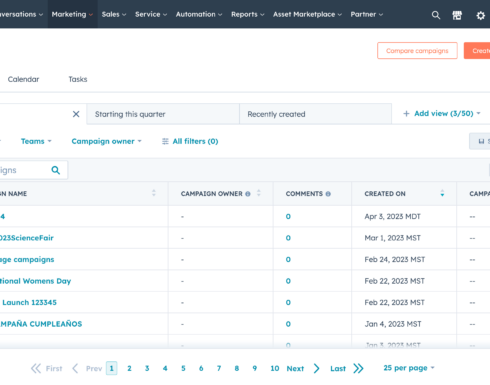Open the International Womens Day campaign
This screenshot has height=385, width=490.
click(x=35, y=281)
